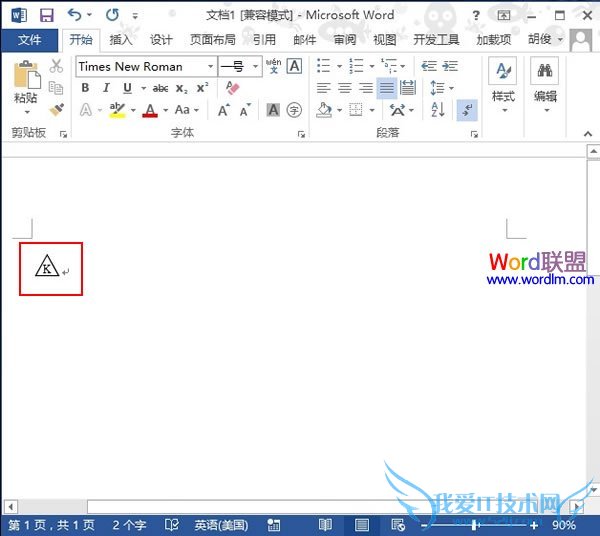The width and height of the screenshot is (600, 536).
Task: Apply character shading gray A
Action: [x=273, y=110]
